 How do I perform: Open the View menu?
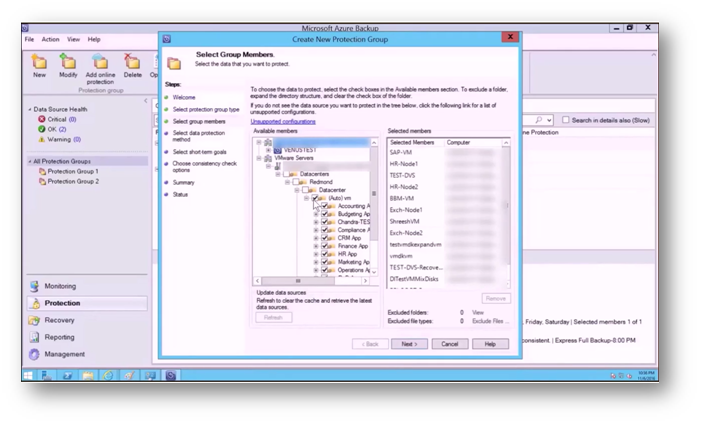(73, 39)
